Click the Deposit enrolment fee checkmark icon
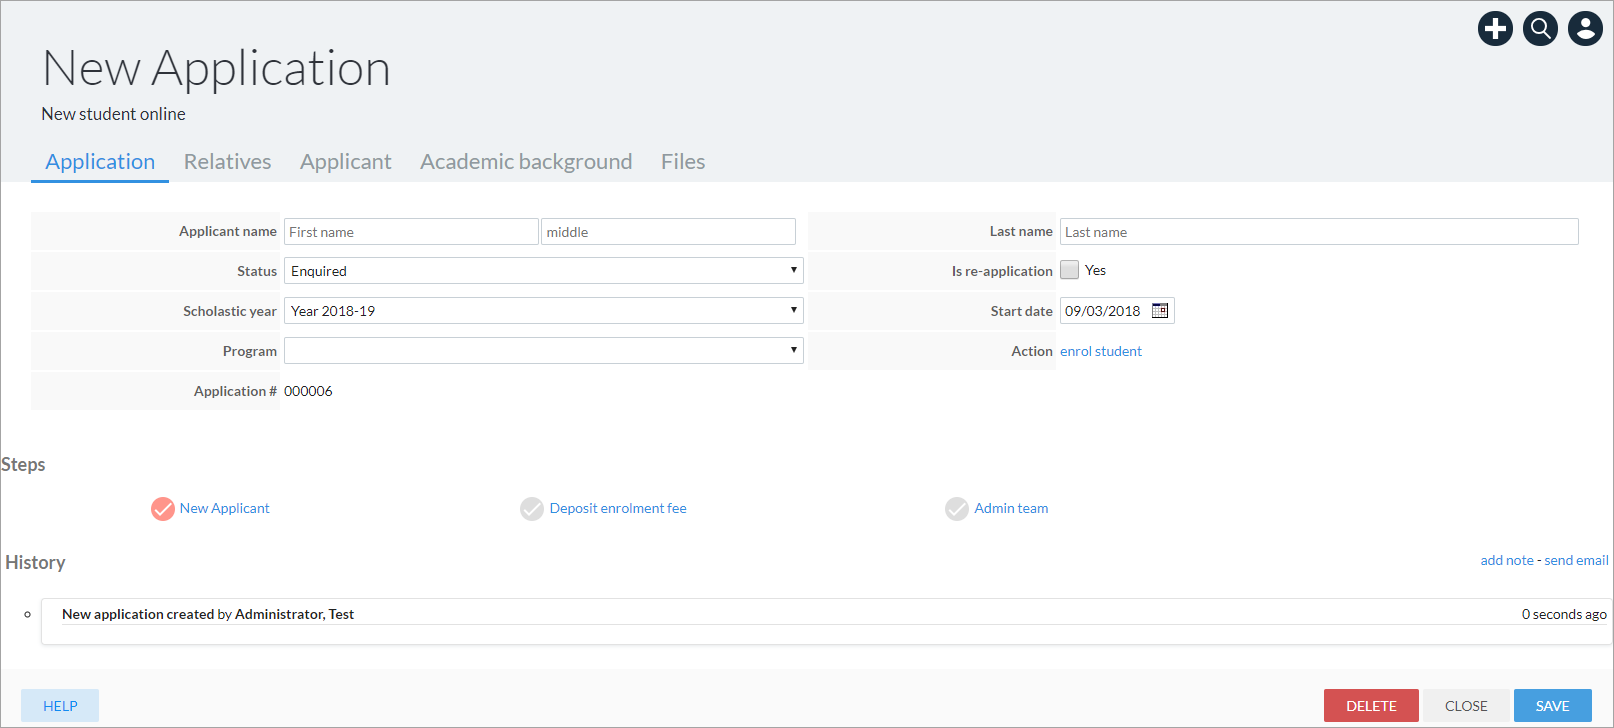The width and height of the screenshot is (1614, 728). 532,509
